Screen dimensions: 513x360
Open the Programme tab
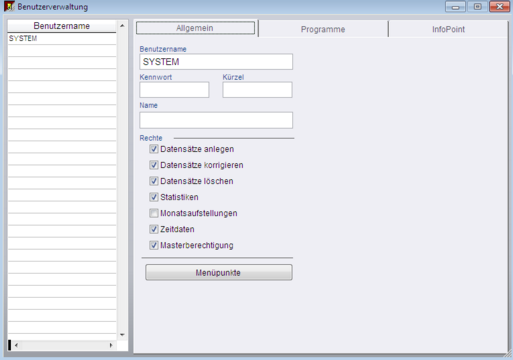(323, 29)
